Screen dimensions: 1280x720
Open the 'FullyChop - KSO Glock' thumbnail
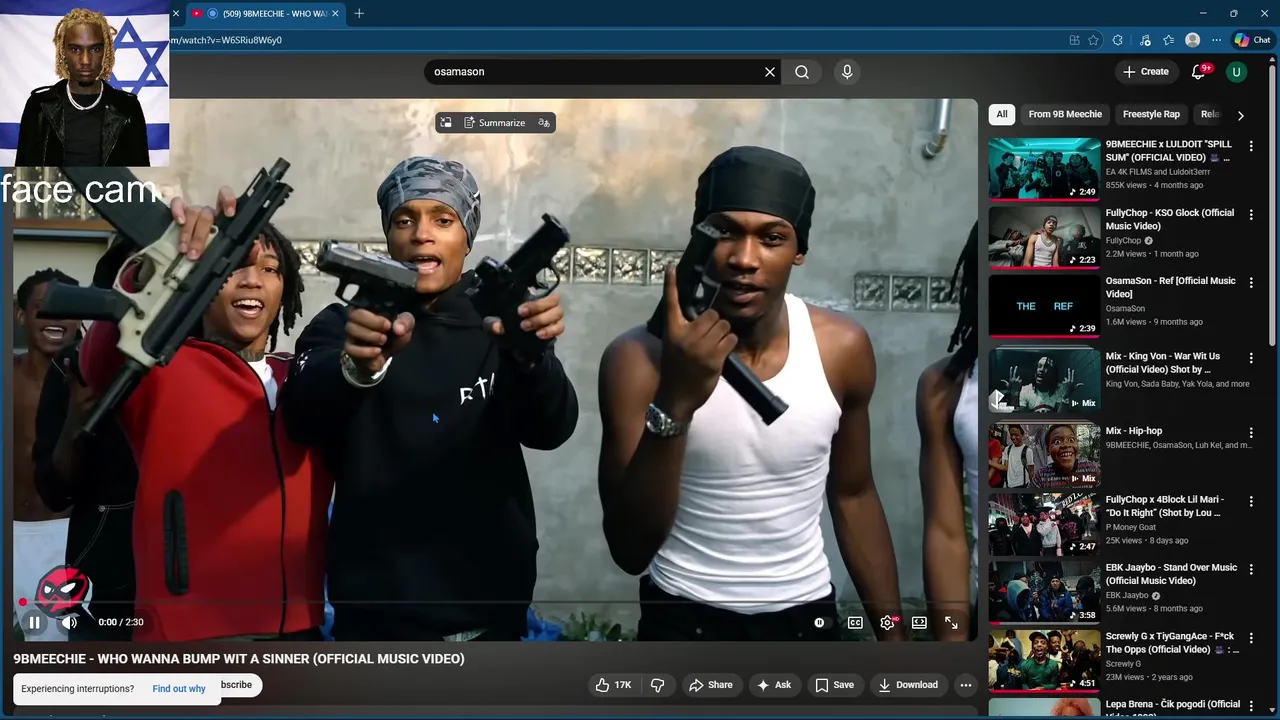[1044, 237]
